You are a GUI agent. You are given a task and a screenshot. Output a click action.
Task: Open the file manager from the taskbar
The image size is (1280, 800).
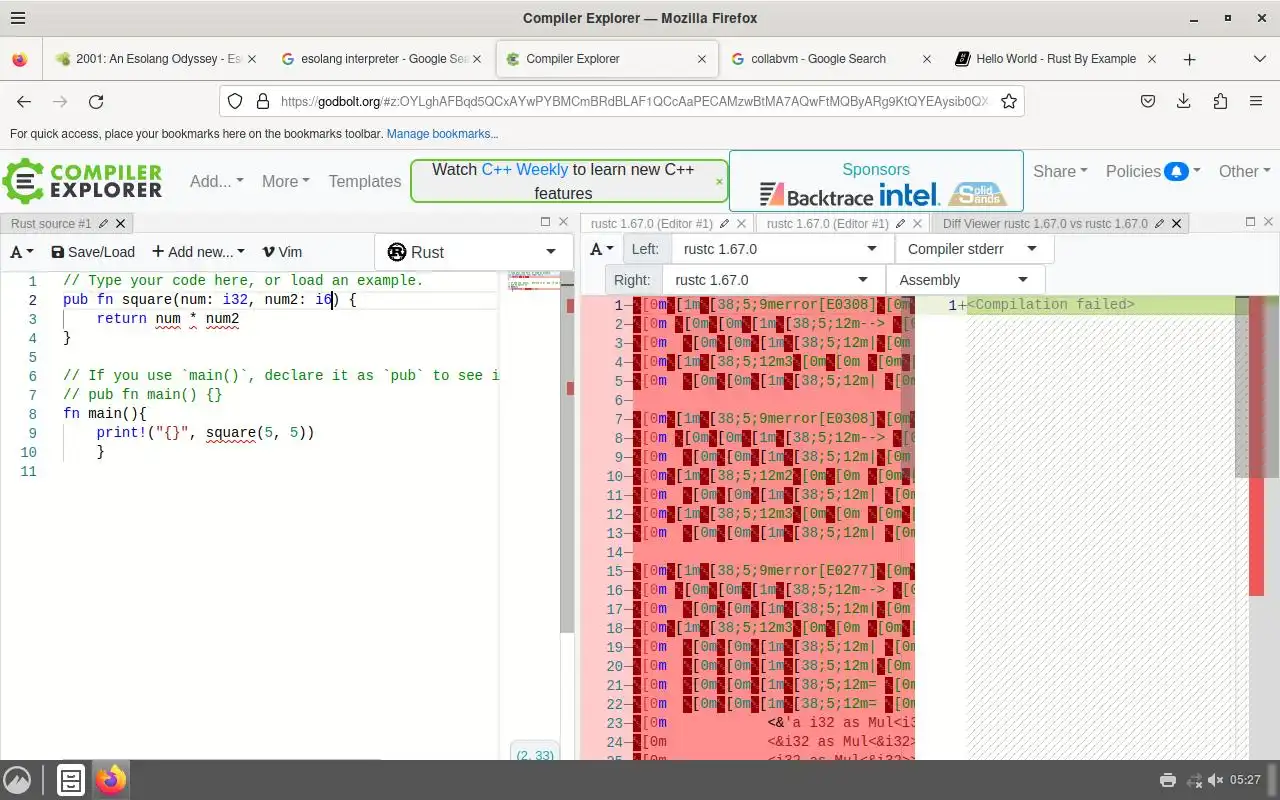click(x=71, y=780)
